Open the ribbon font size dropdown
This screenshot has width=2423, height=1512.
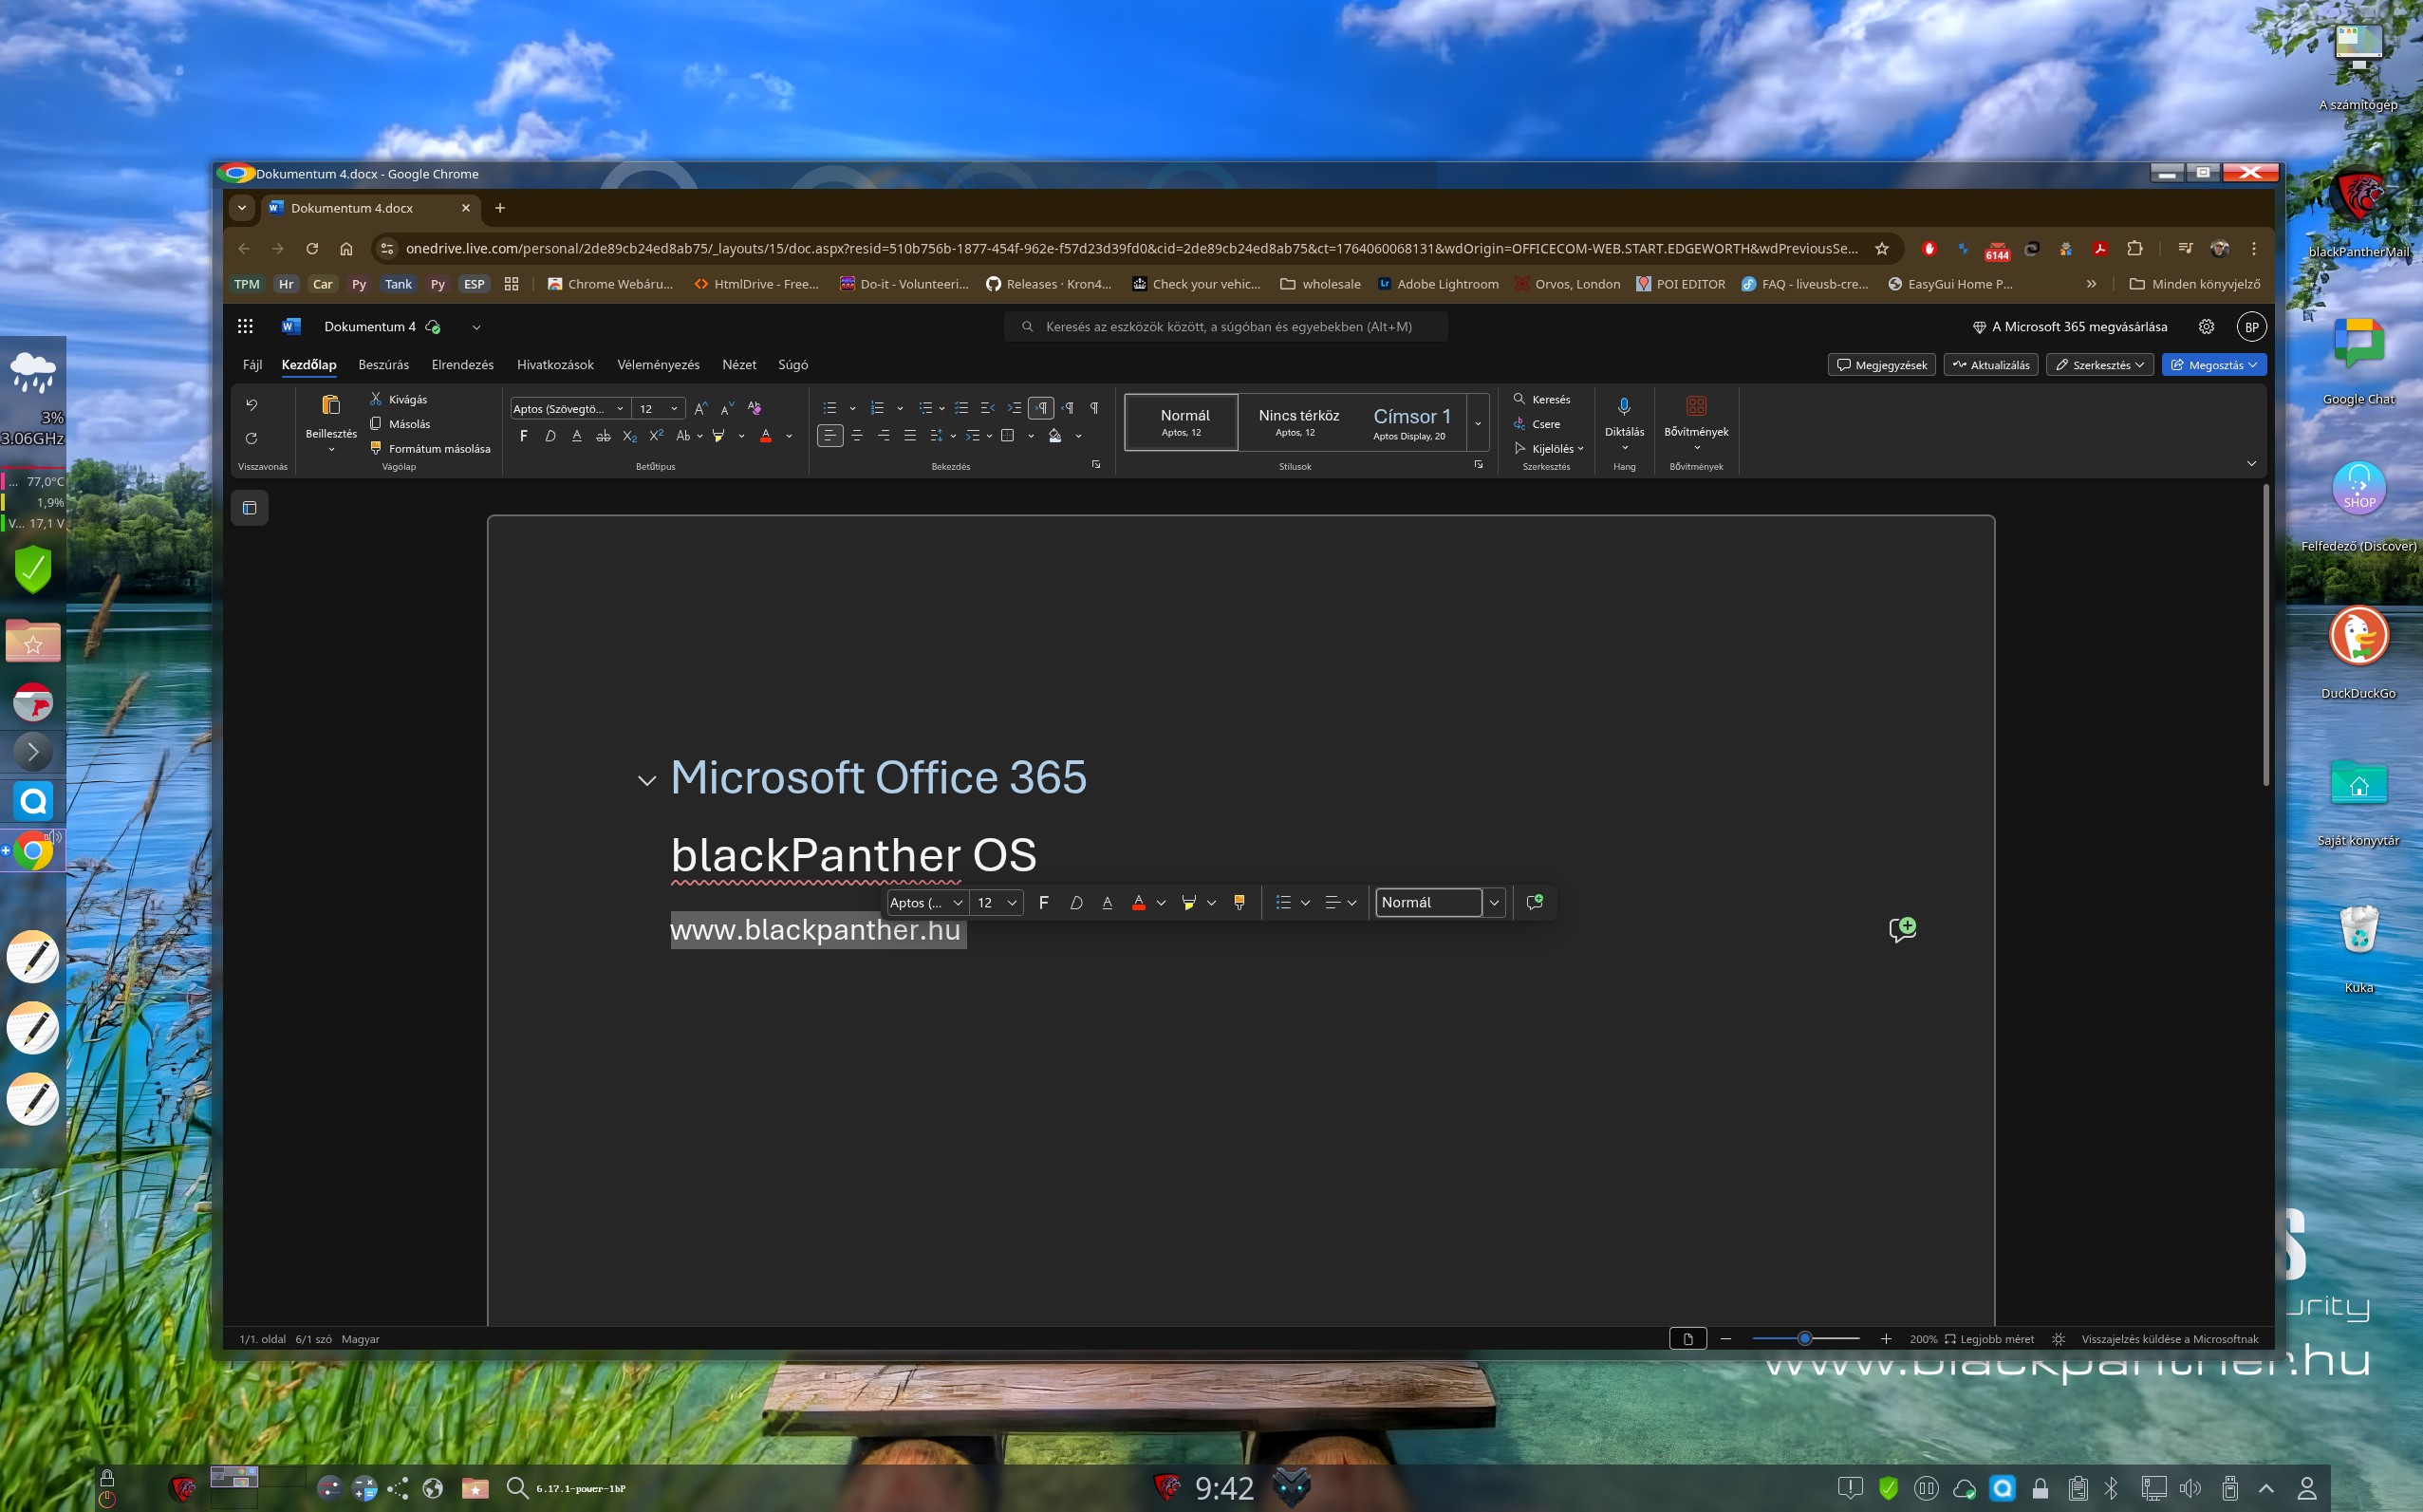click(x=674, y=409)
